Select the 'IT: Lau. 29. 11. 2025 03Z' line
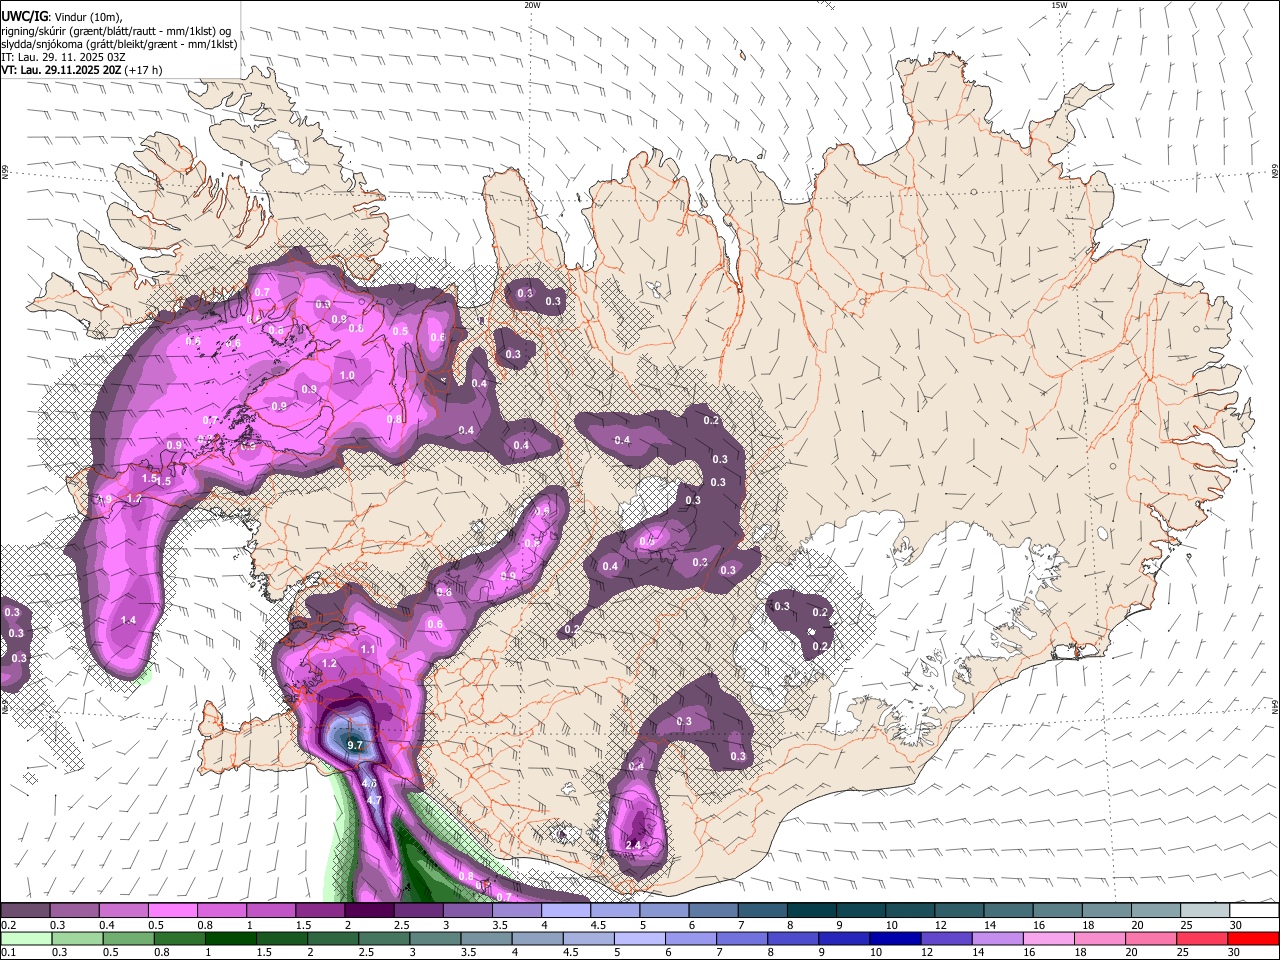The width and height of the screenshot is (1280, 960). (x=63, y=57)
